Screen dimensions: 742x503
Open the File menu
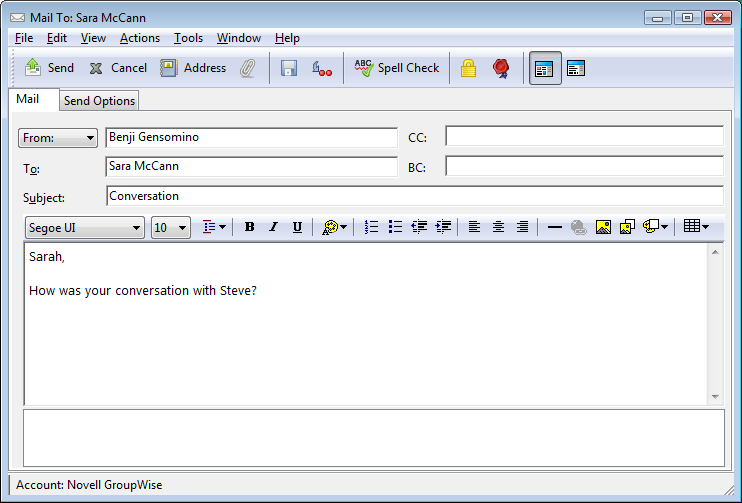24,38
